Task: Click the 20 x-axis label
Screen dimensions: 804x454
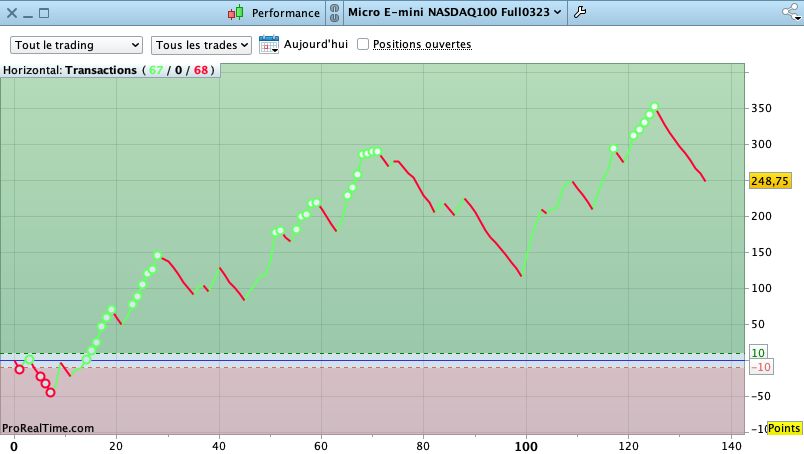Action: [116, 446]
